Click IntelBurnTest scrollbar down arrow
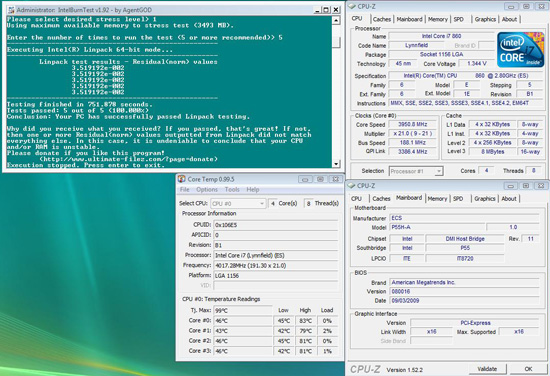Image resolution: width=550 pixels, height=376 pixels. point(336,164)
